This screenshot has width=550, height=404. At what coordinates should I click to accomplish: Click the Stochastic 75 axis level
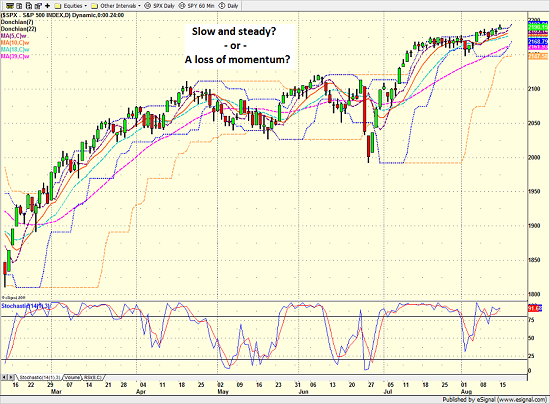(x=531, y=320)
